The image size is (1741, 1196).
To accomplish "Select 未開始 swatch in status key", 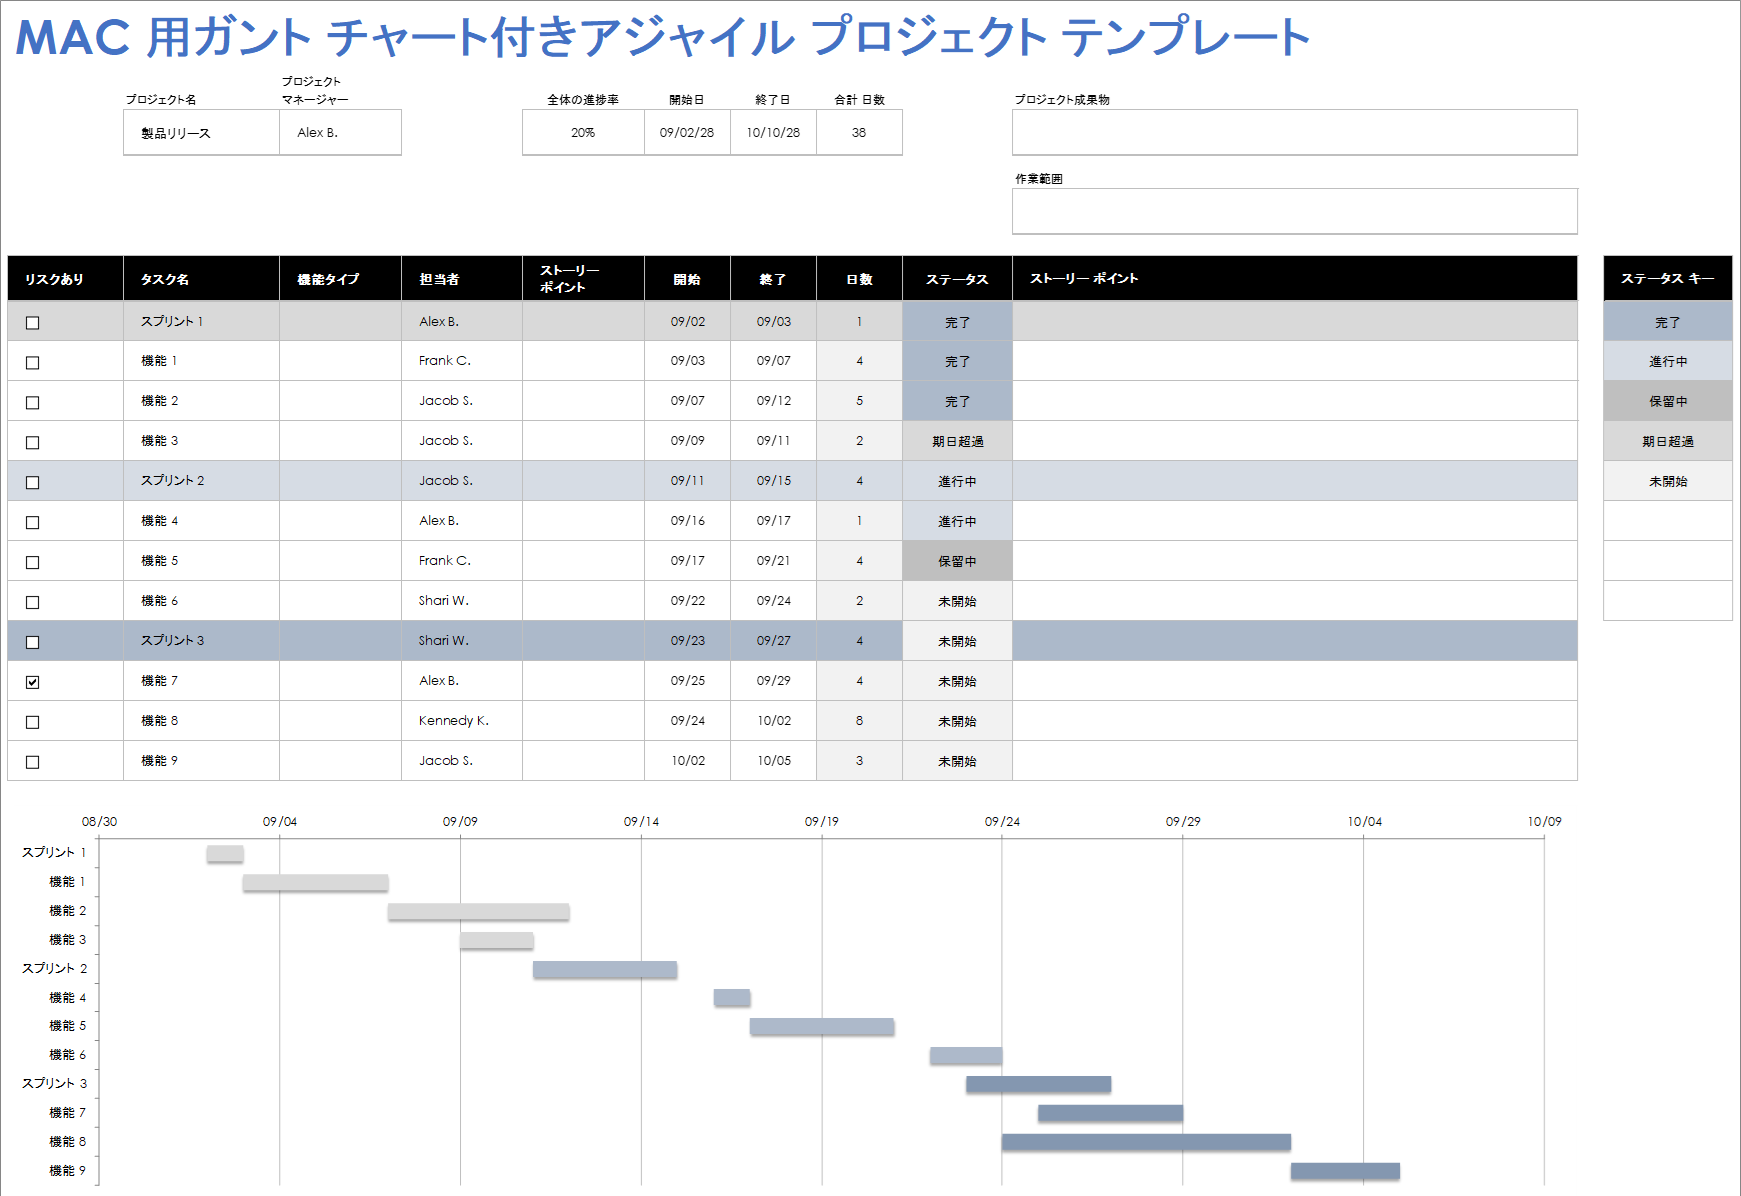I will (1667, 481).
